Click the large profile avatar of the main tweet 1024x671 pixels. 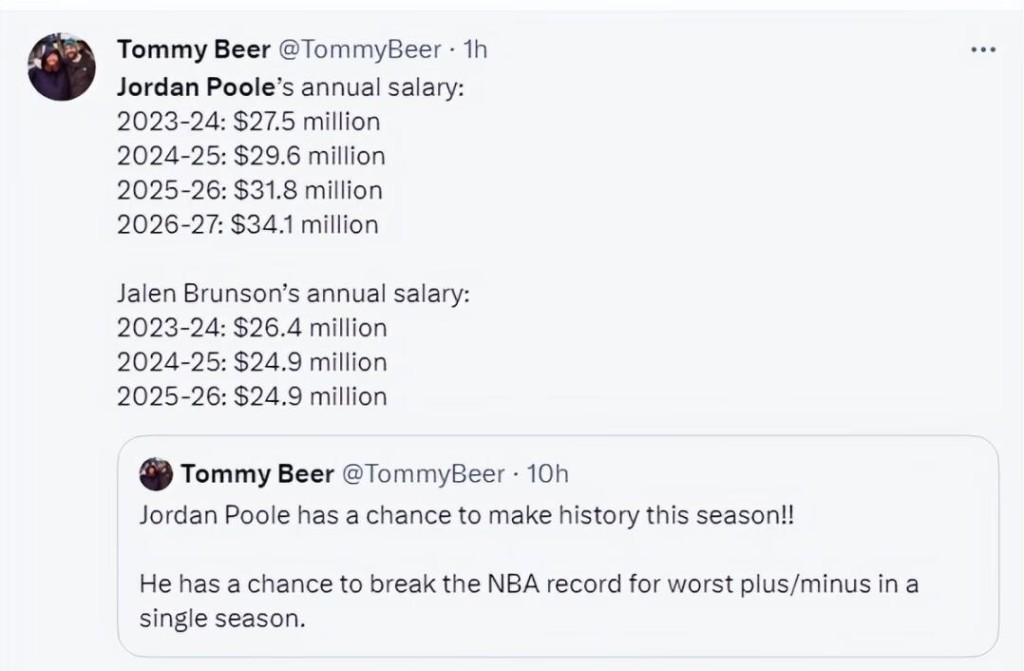[x=62, y=67]
